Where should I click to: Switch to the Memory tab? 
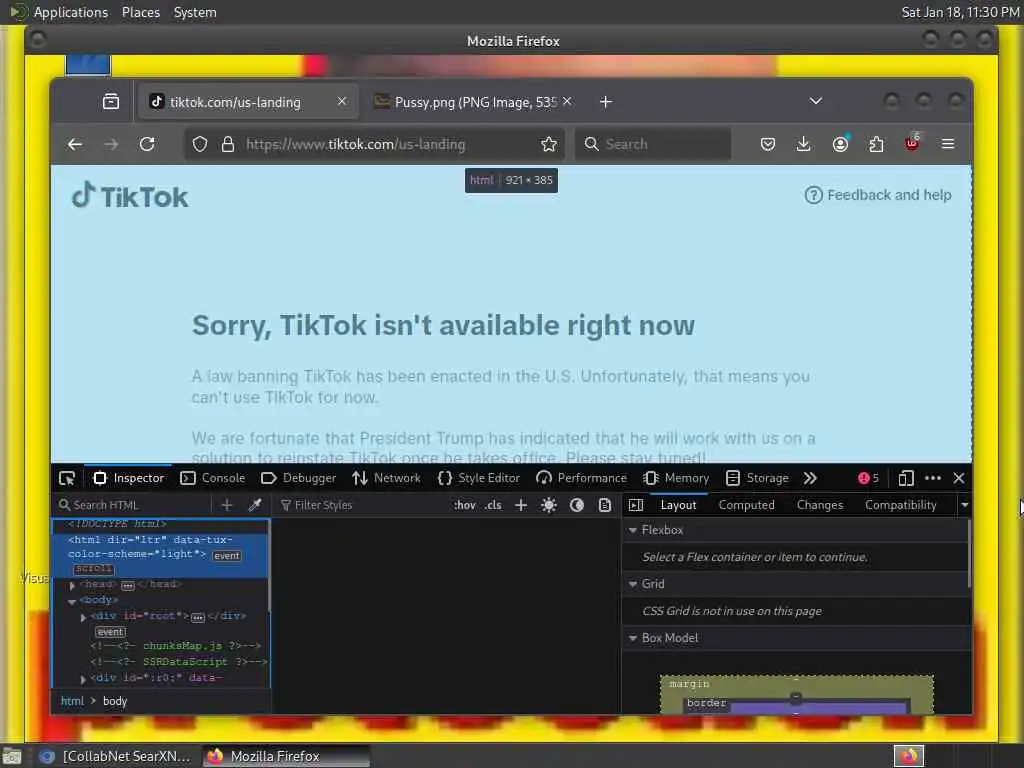coord(676,478)
